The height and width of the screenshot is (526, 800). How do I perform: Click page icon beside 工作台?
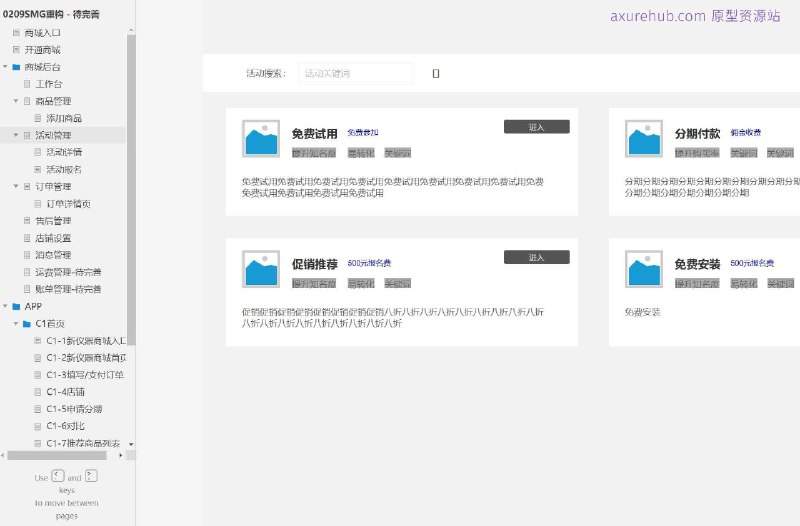(x=27, y=84)
